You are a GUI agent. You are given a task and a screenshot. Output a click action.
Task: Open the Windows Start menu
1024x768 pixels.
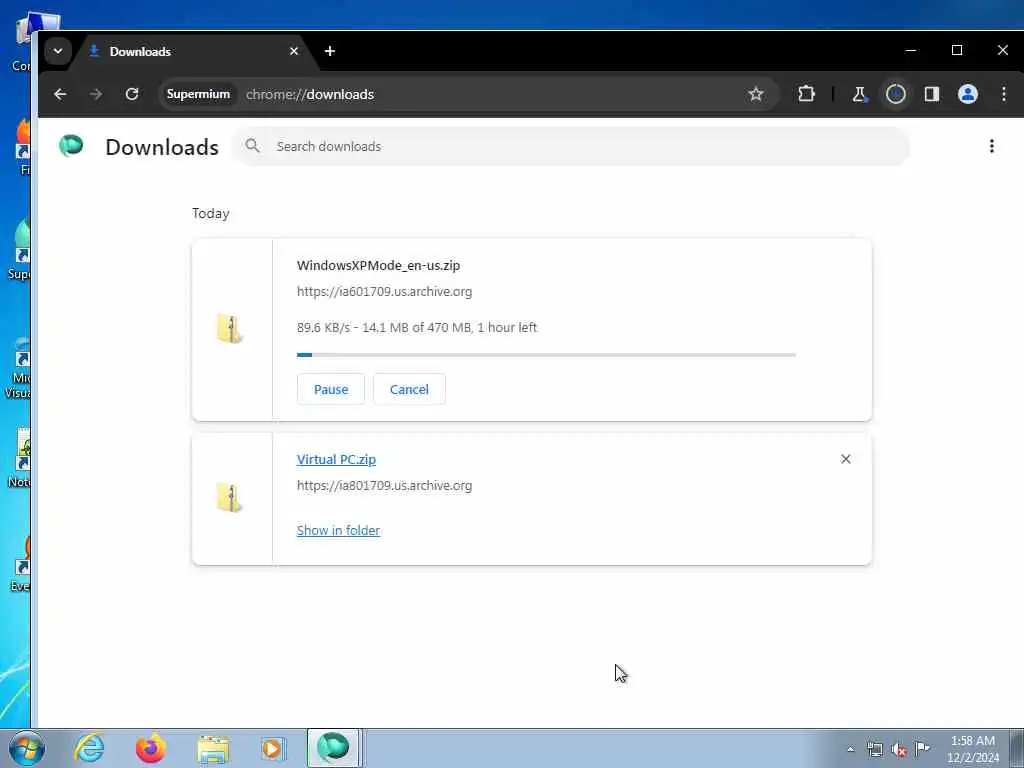coord(27,748)
